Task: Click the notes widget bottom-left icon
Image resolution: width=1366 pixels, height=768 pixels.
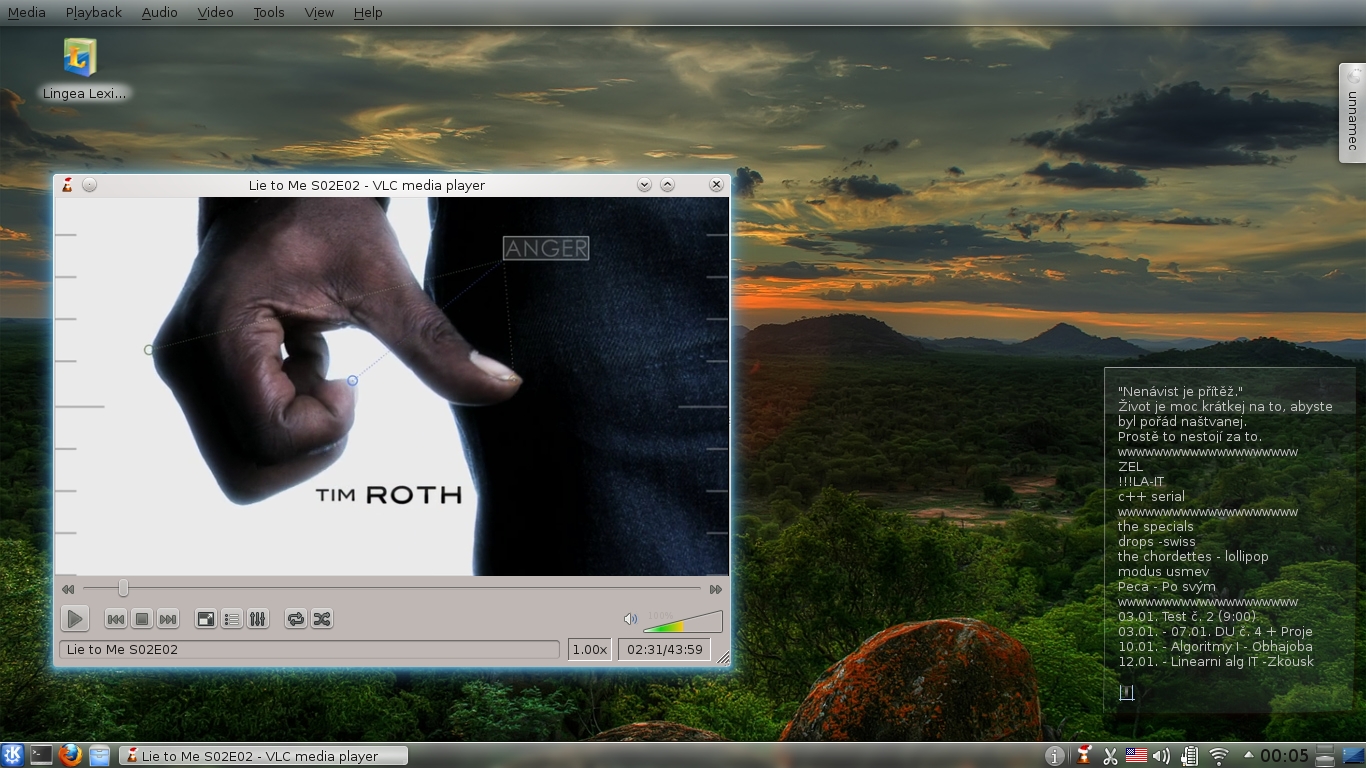Action: (x=1126, y=692)
